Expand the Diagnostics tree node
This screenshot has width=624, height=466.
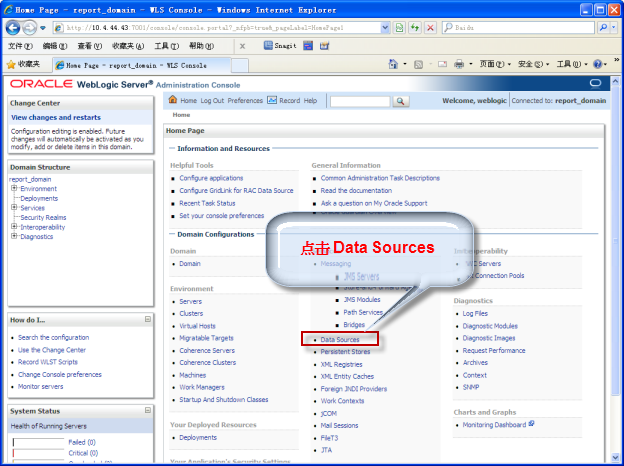pyautogui.click(x=14, y=236)
